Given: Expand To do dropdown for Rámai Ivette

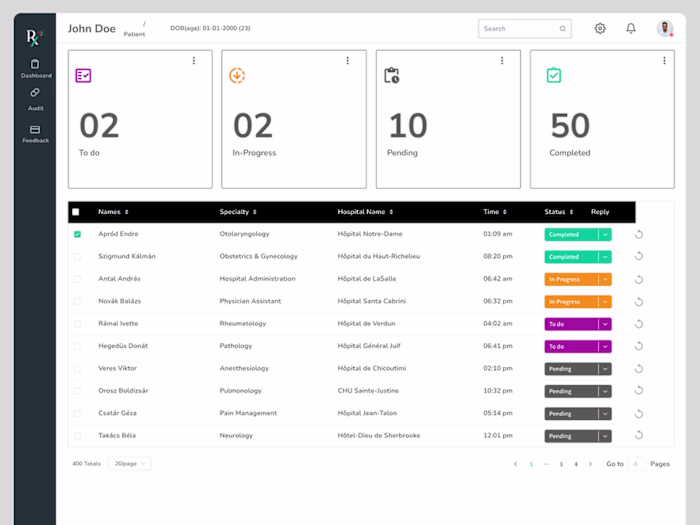Looking at the screenshot, I should coord(605,324).
